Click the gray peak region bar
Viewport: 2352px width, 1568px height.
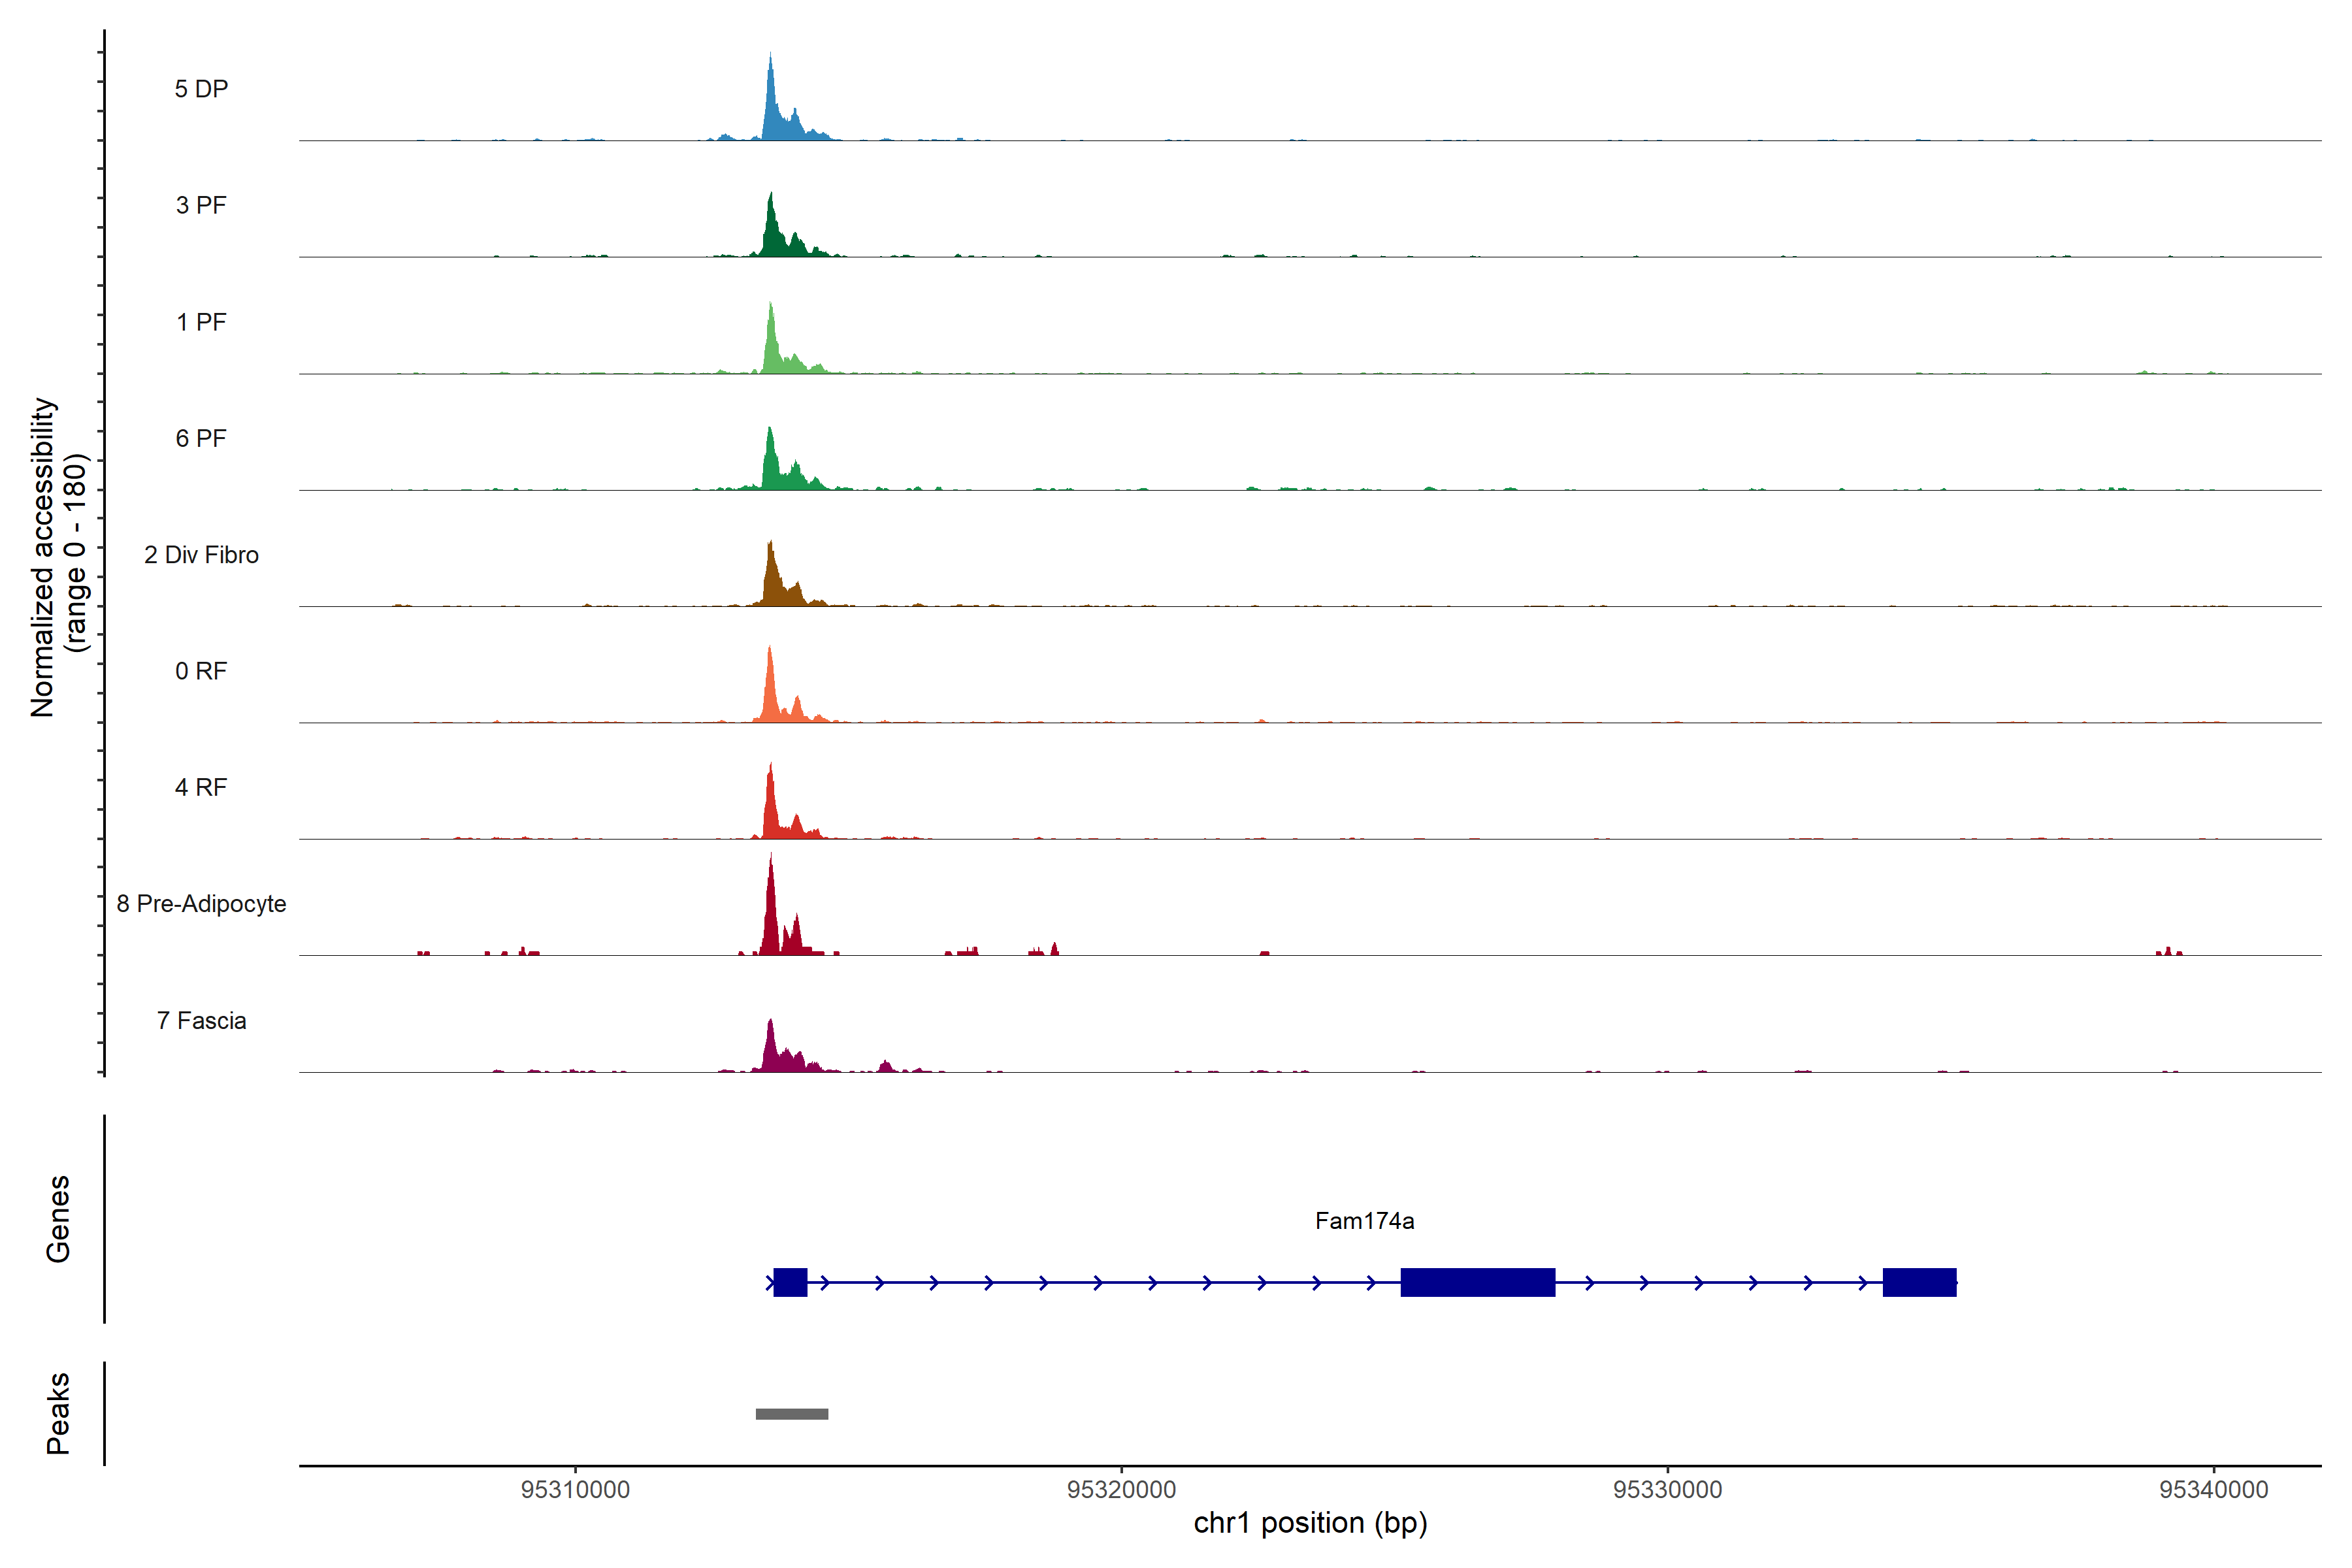[x=791, y=1414]
